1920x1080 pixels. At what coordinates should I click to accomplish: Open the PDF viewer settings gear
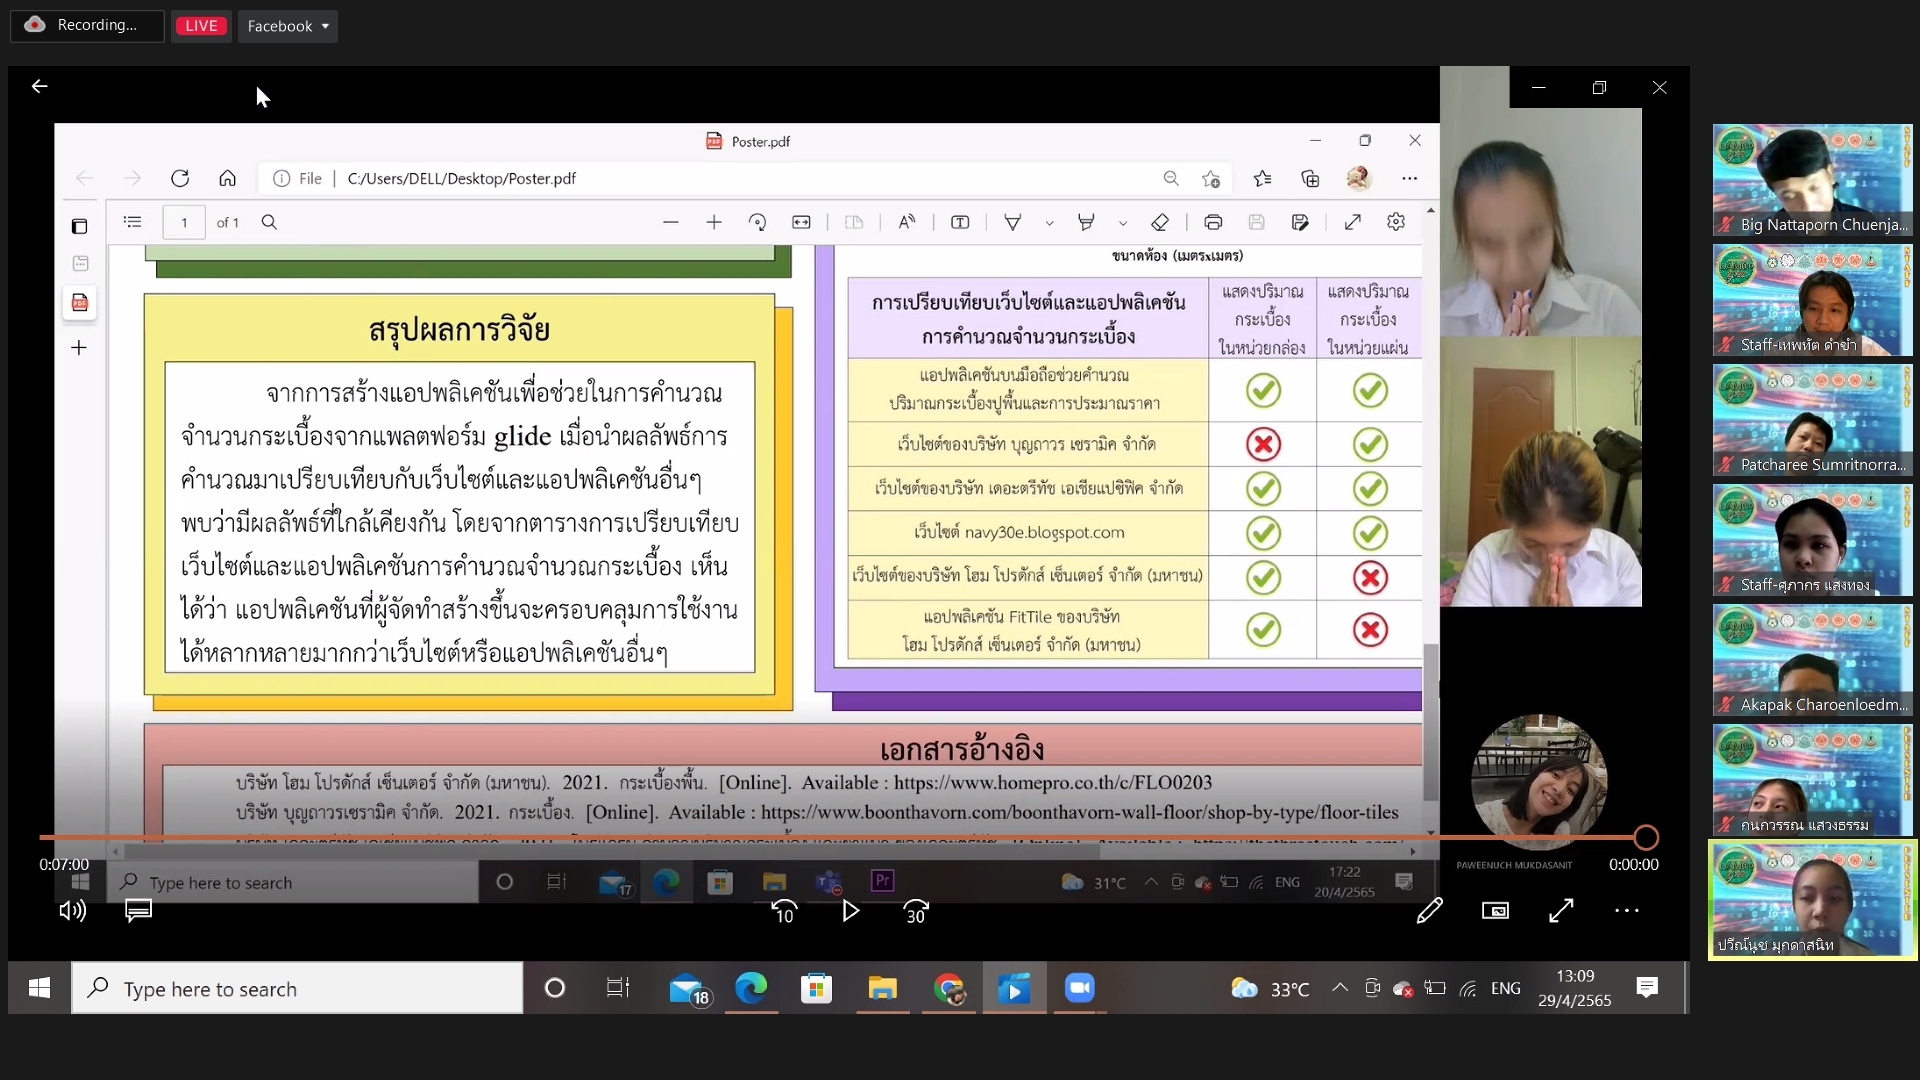[1396, 222]
